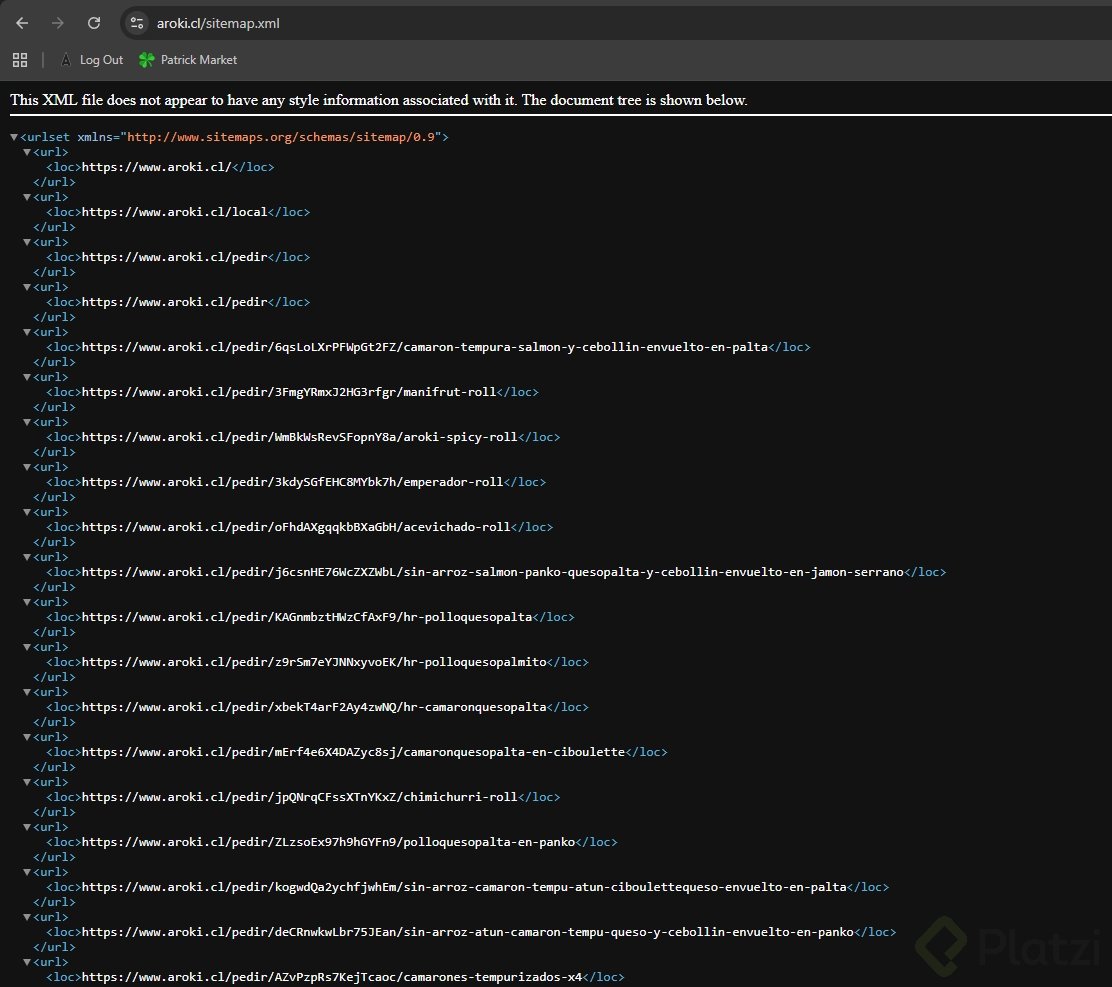Click the camarones-tempurizados-x4 URL text
Screen dimensions: 1112x987
coord(332,977)
